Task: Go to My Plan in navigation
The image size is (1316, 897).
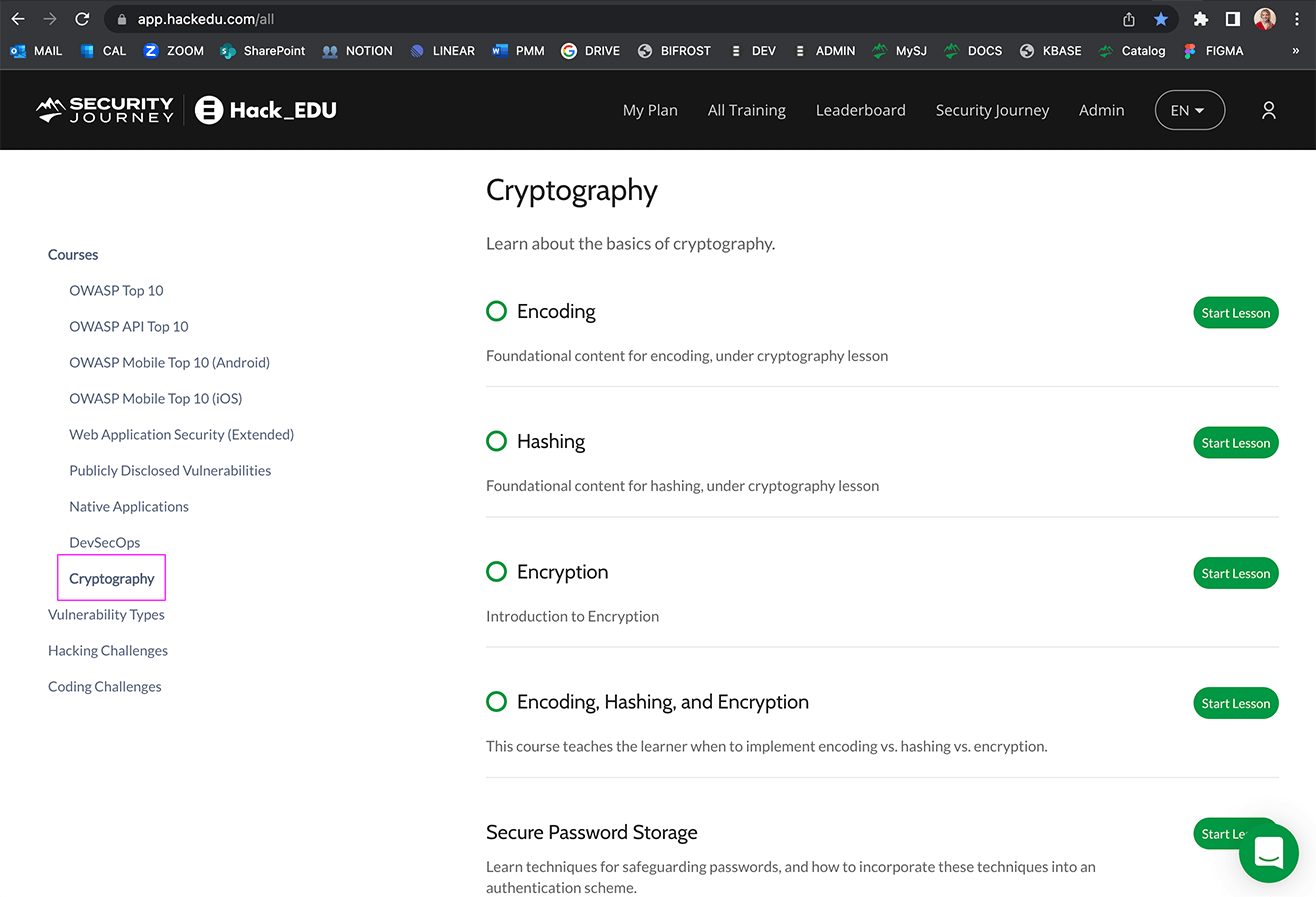Action: pos(650,110)
